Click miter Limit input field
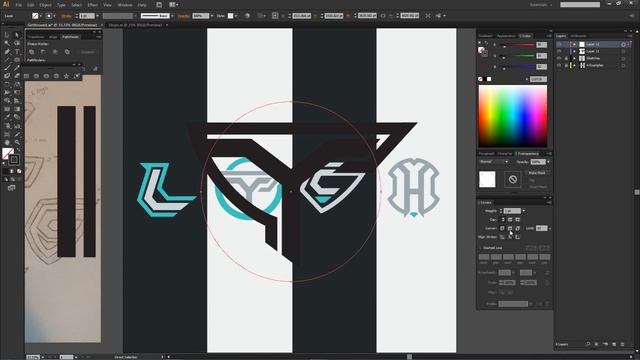 point(541,228)
